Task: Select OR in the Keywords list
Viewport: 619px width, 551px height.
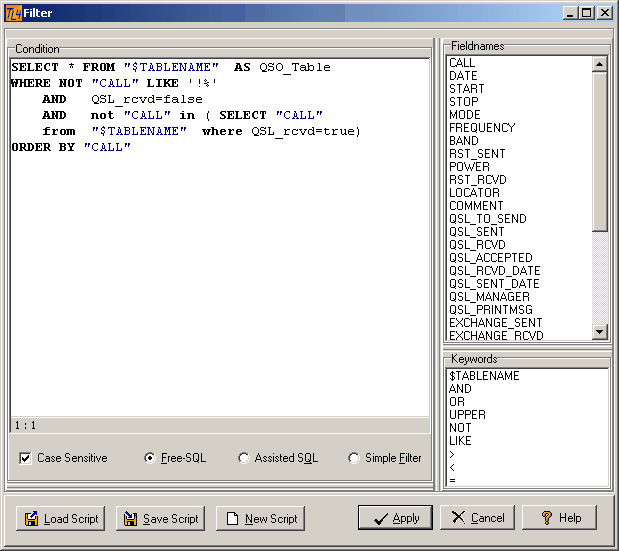Action: tap(457, 402)
